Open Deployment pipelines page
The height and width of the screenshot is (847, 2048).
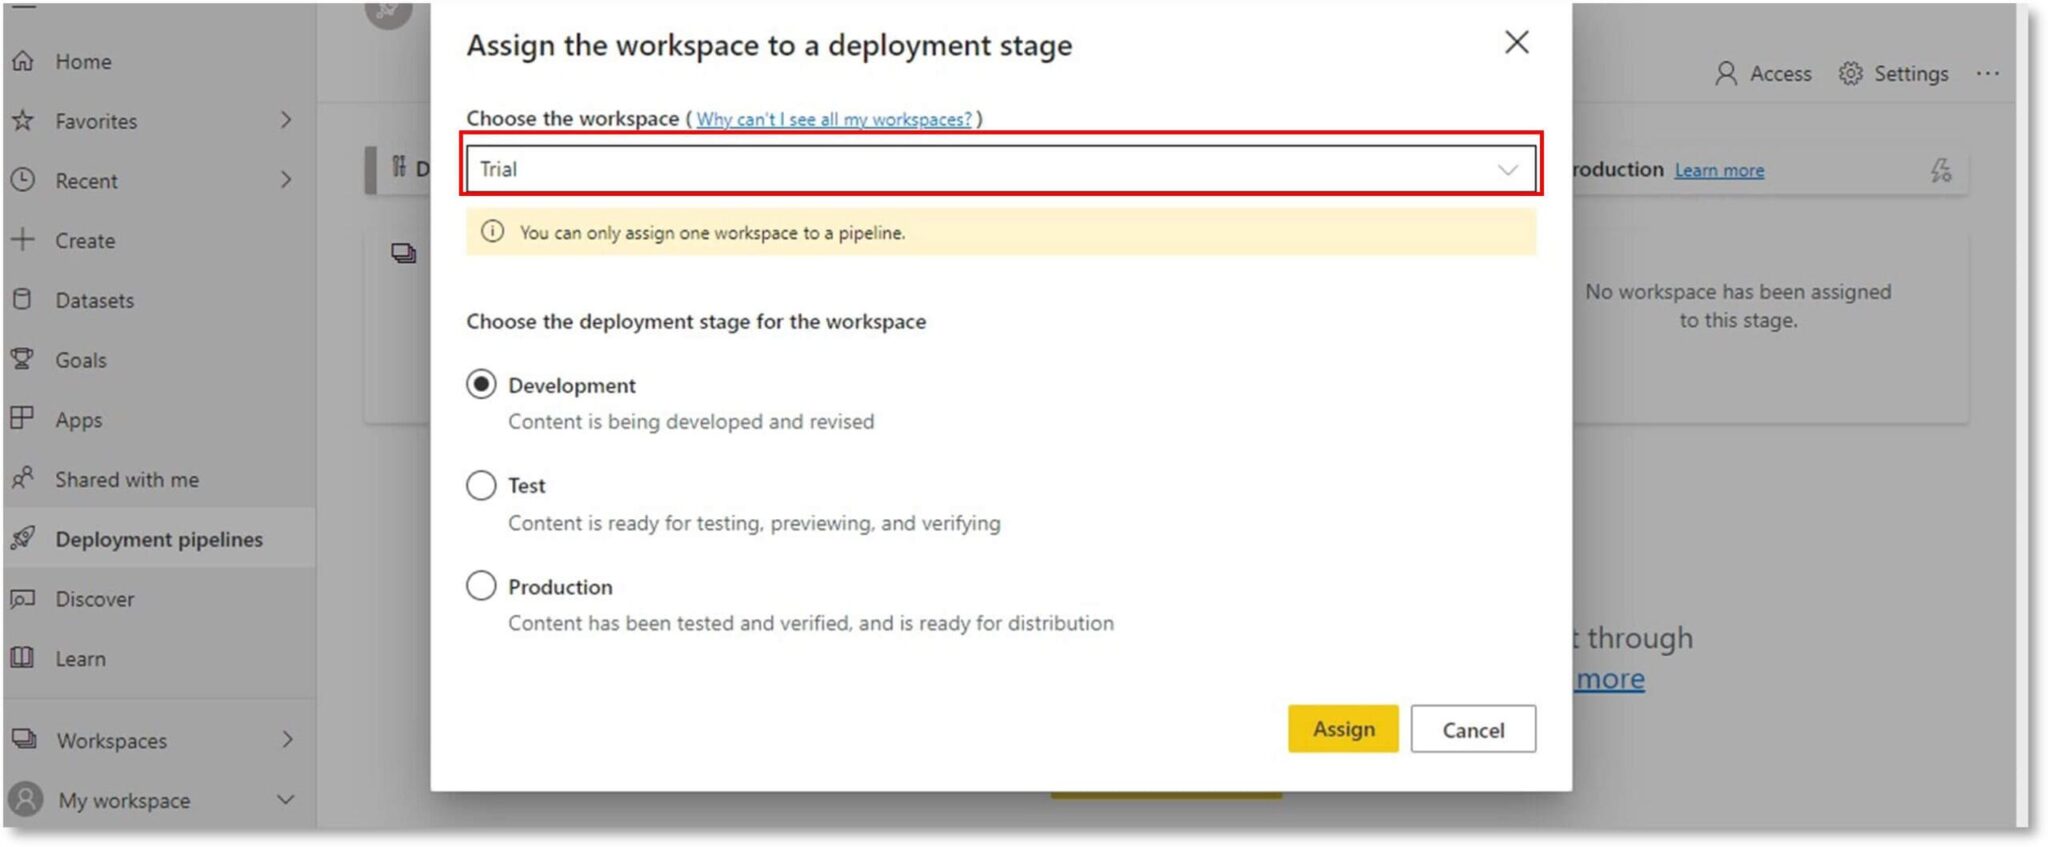point(159,539)
